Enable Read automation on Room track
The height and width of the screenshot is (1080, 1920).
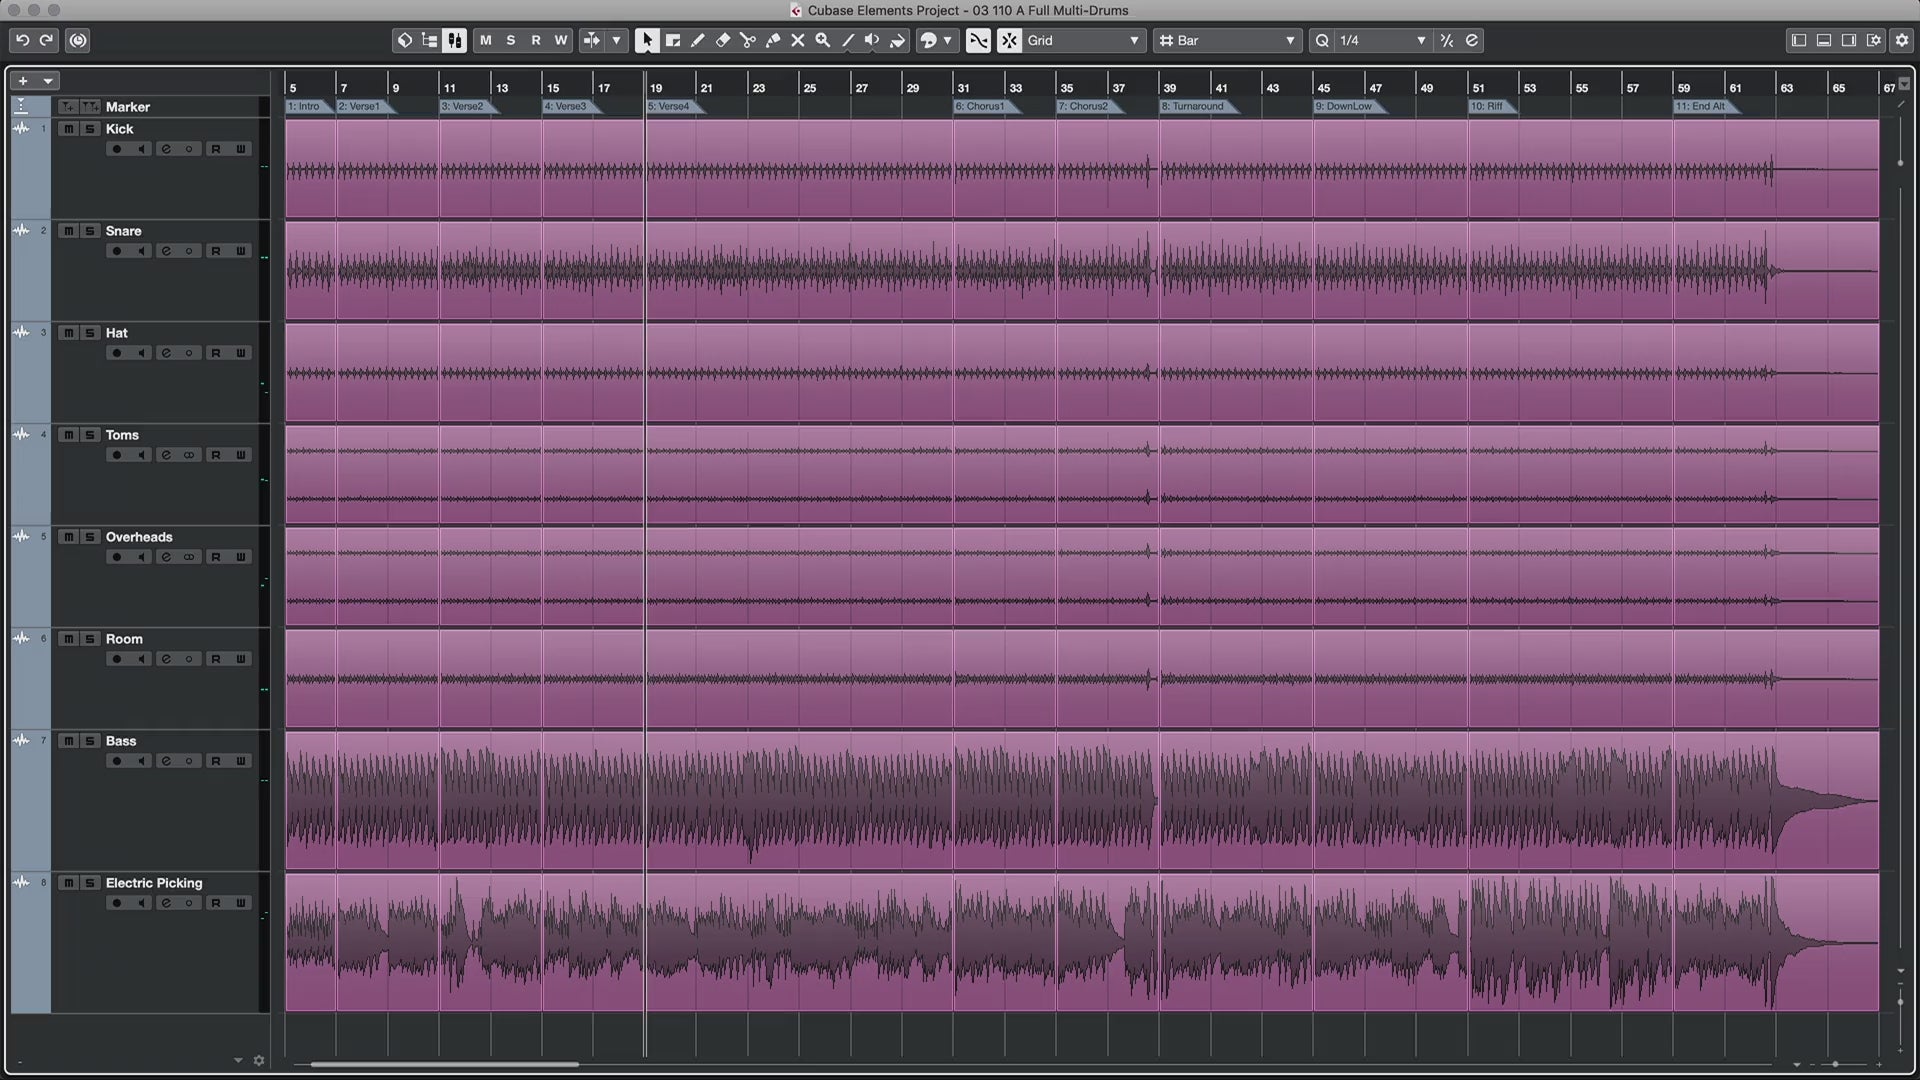[216, 659]
